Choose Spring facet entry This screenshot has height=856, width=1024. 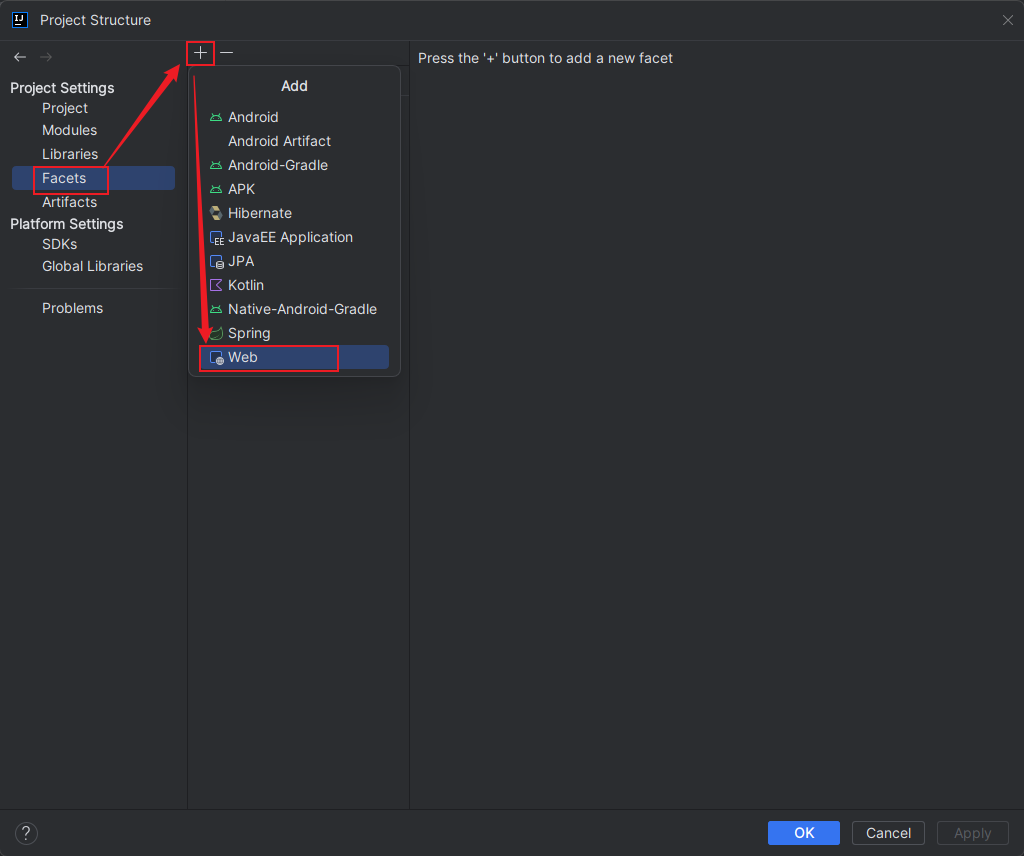[294, 333]
